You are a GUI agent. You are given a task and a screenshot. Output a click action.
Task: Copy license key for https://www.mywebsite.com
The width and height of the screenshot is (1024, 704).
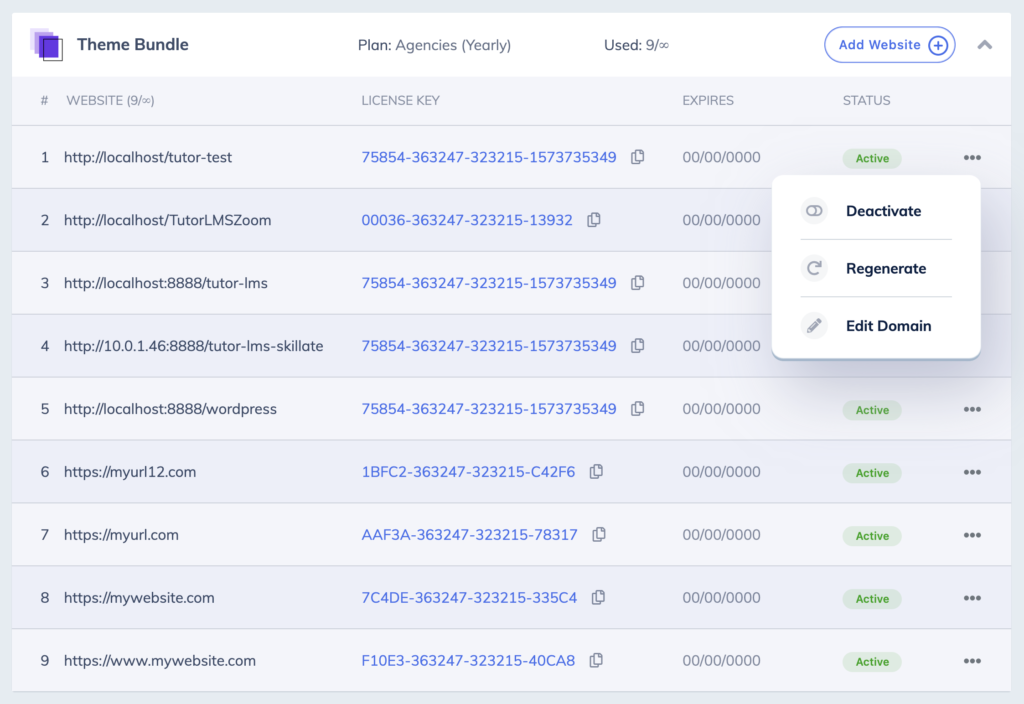pos(596,660)
